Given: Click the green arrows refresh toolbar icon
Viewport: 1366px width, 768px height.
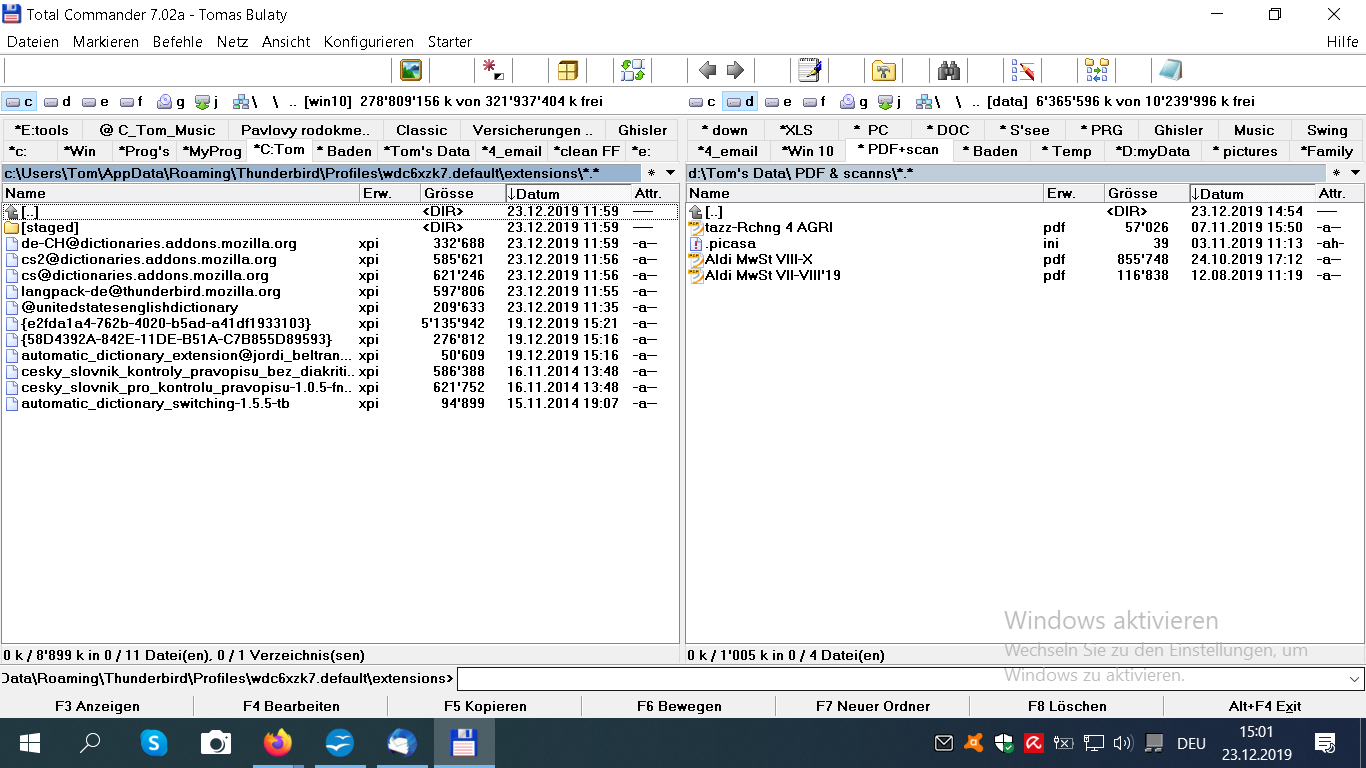Looking at the screenshot, I should pos(632,70).
